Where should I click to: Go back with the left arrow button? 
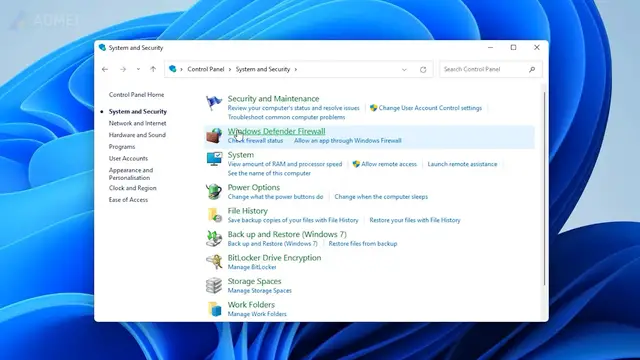[105, 69]
